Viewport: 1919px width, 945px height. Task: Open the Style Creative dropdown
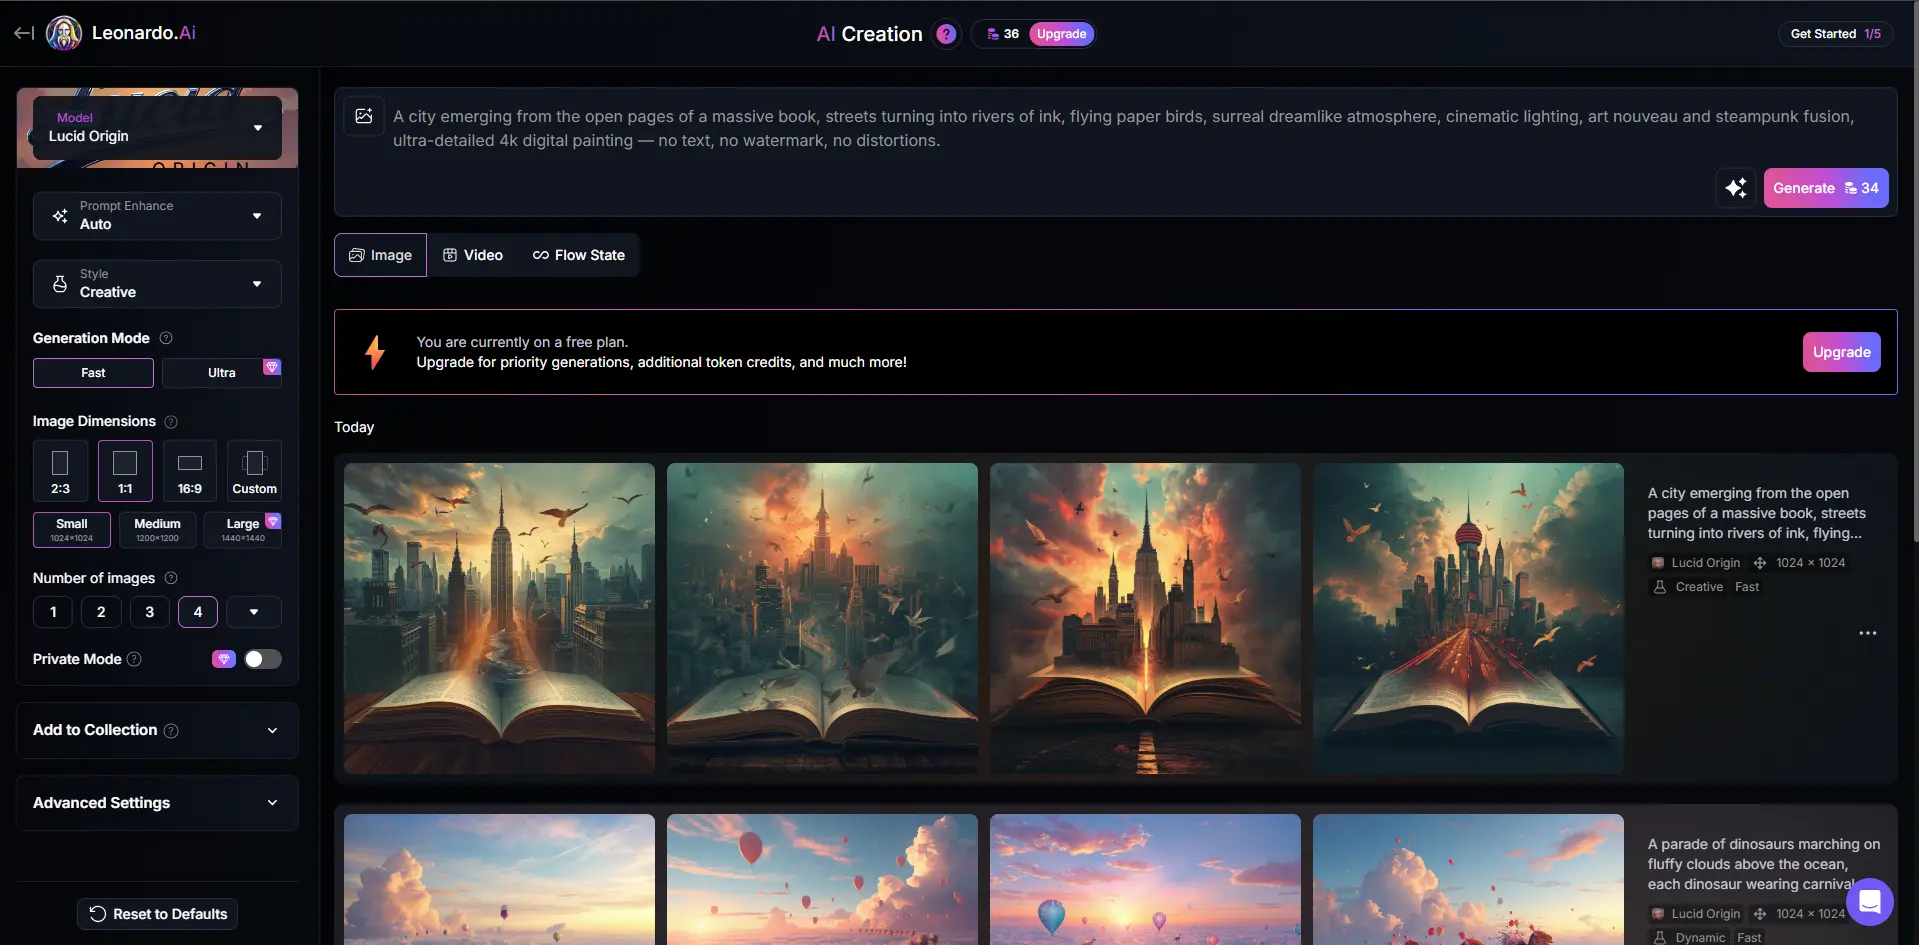coord(157,284)
